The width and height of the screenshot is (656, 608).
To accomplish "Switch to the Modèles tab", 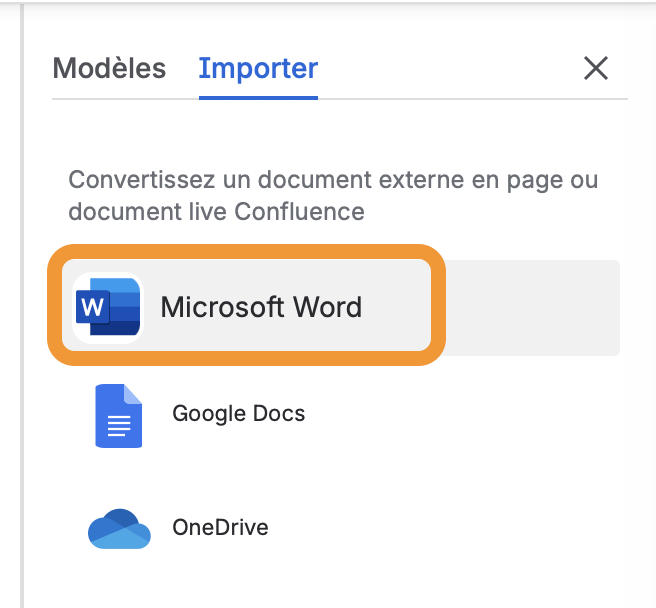I will tap(109, 68).
